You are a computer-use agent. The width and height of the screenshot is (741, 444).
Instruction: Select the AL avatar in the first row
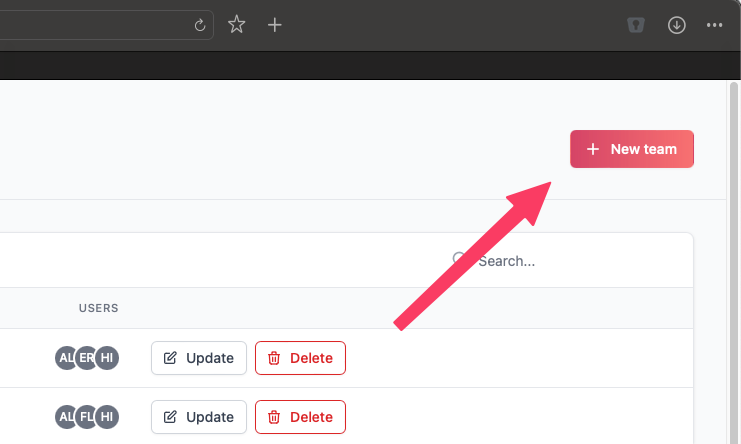[66, 358]
